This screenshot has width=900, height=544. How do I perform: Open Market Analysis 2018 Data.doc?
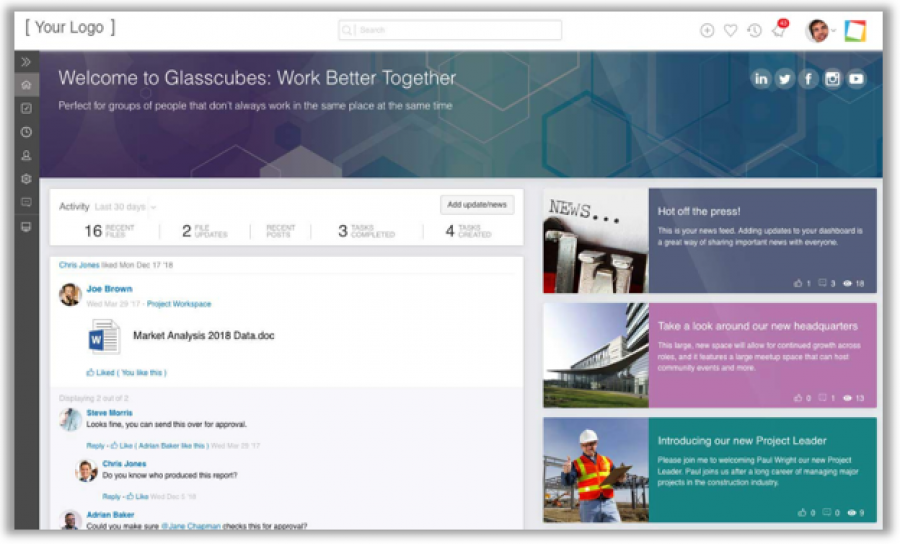(204, 336)
